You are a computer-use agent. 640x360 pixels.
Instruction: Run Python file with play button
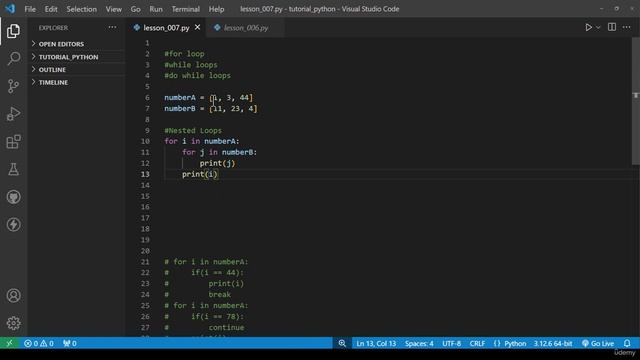pyautogui.click(x=588, y=27)
